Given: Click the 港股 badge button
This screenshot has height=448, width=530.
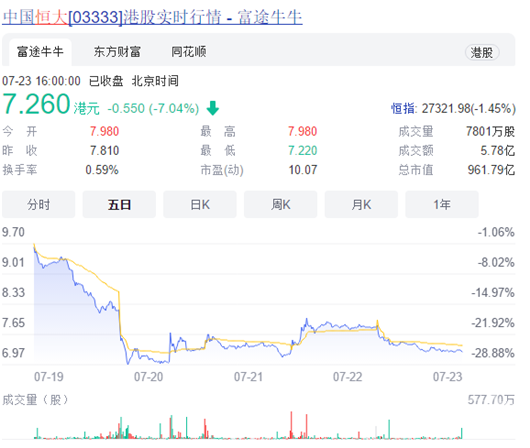Looking at the screenshot, I should click(482, 53).
